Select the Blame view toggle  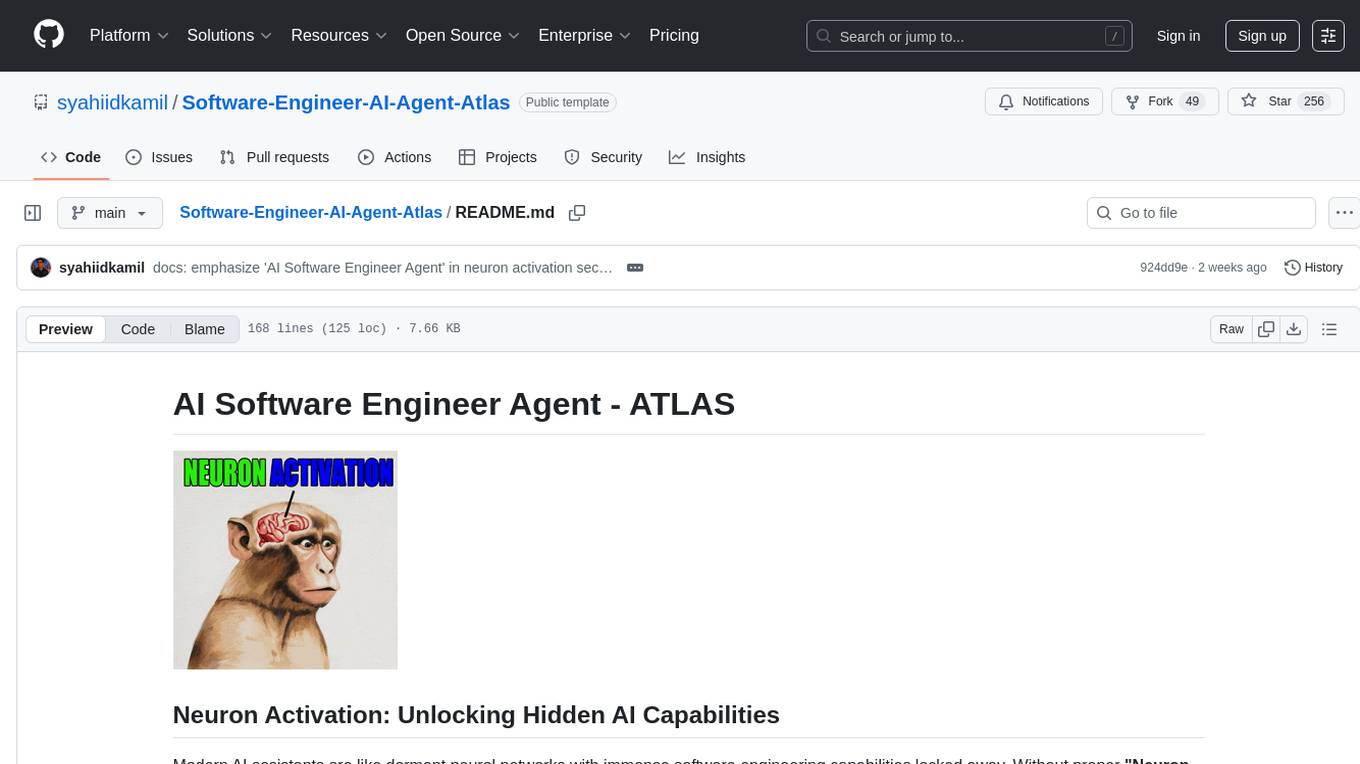pos(205,329)
